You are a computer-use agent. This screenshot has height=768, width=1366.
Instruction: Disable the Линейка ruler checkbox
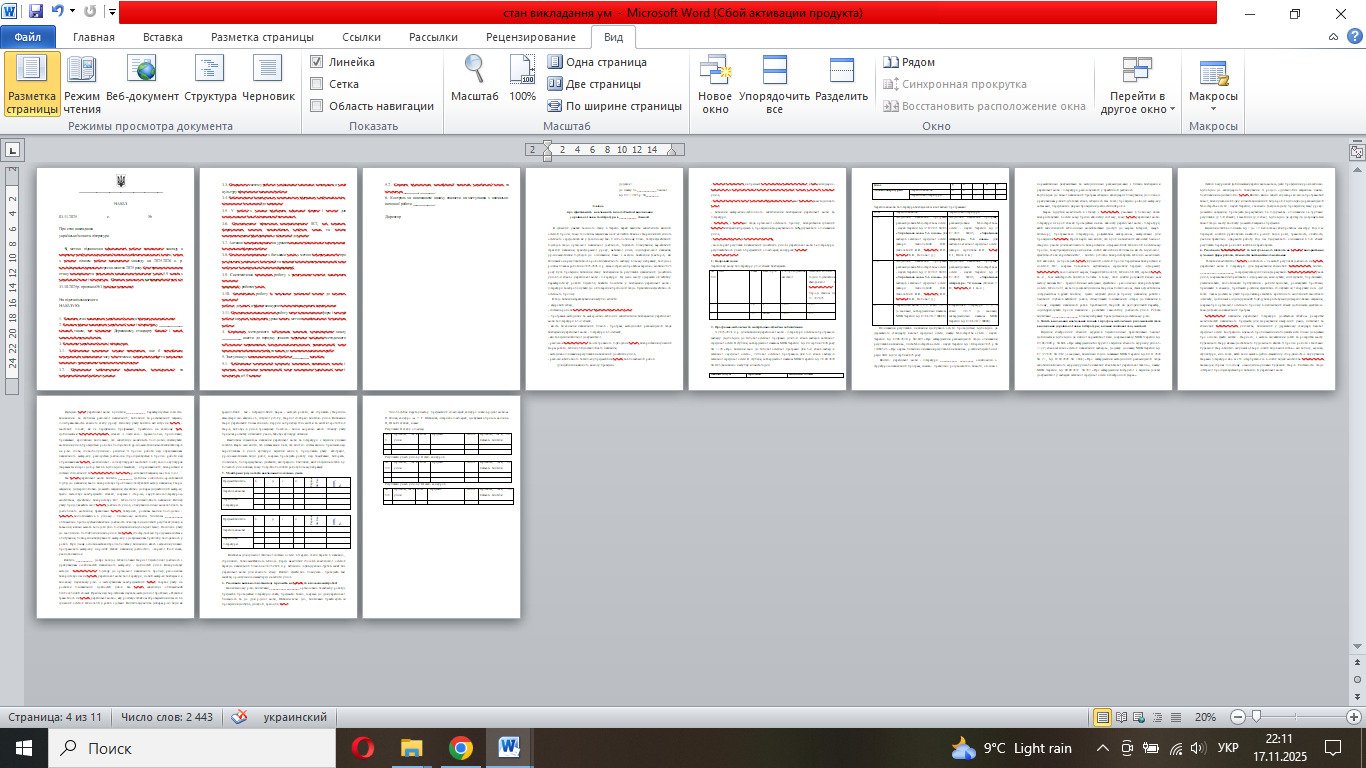coord(317,62)
